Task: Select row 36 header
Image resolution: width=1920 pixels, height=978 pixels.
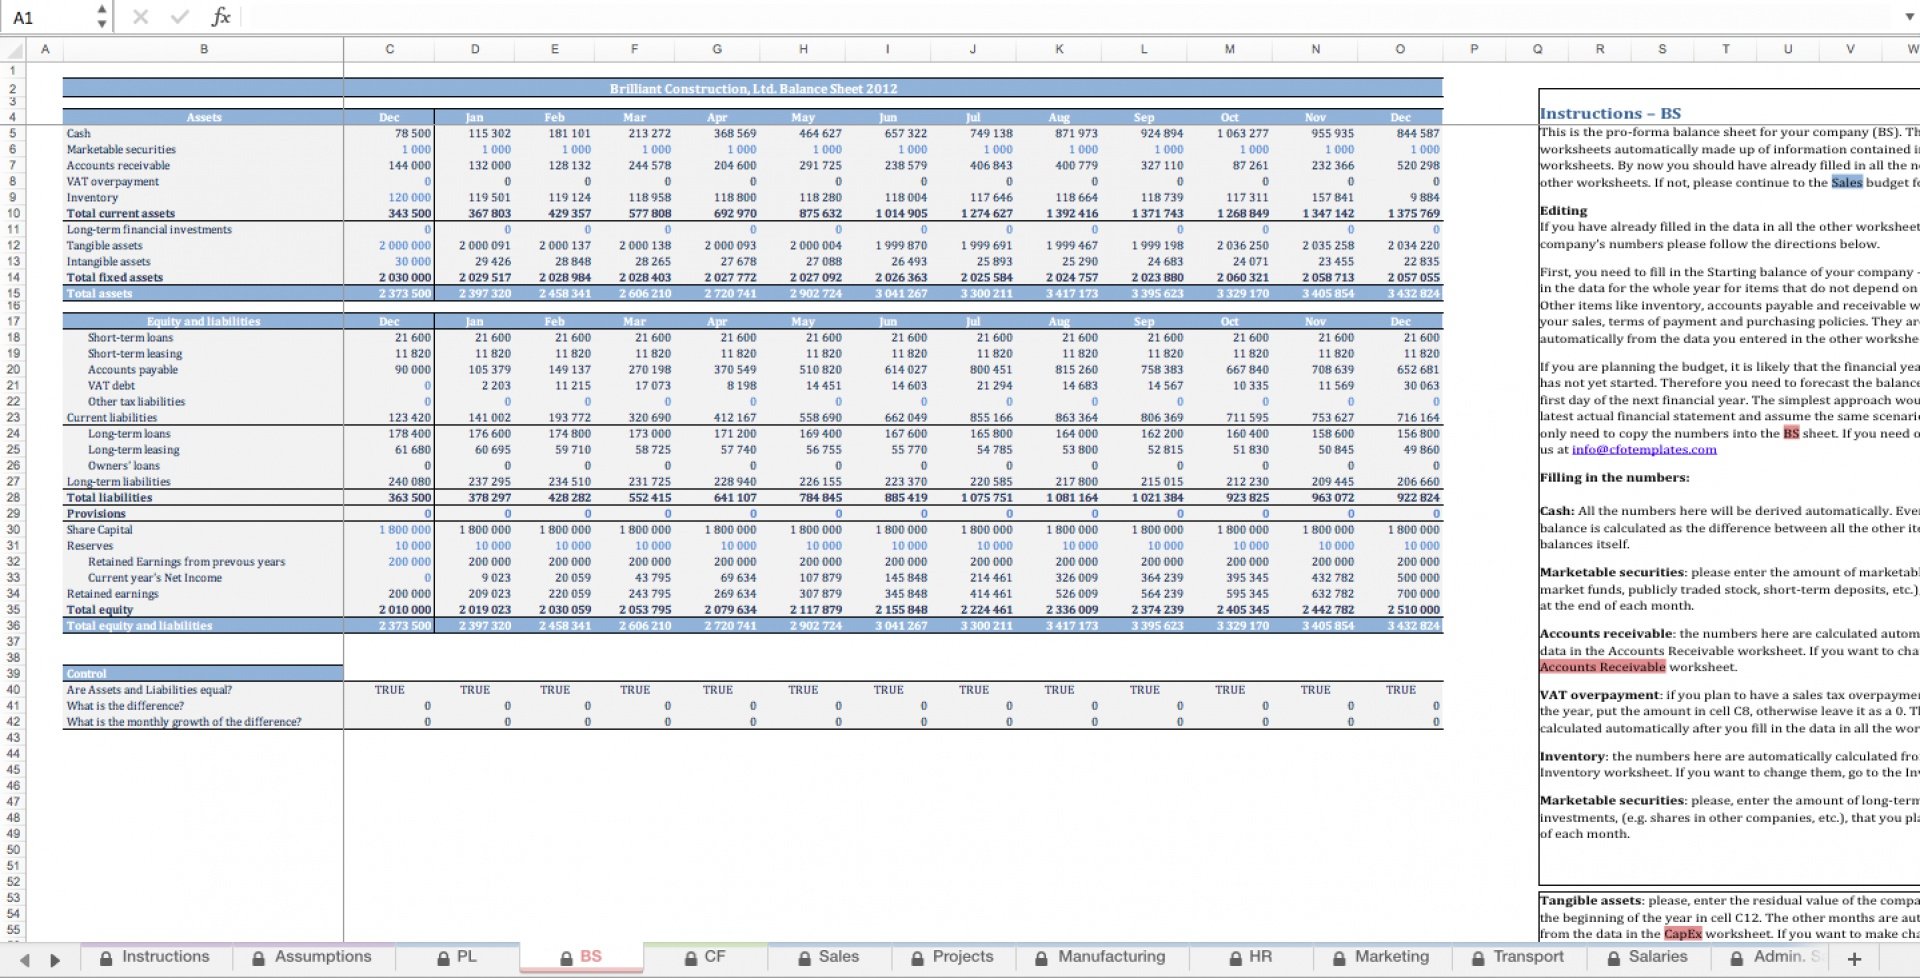Action: click(13, 625)
